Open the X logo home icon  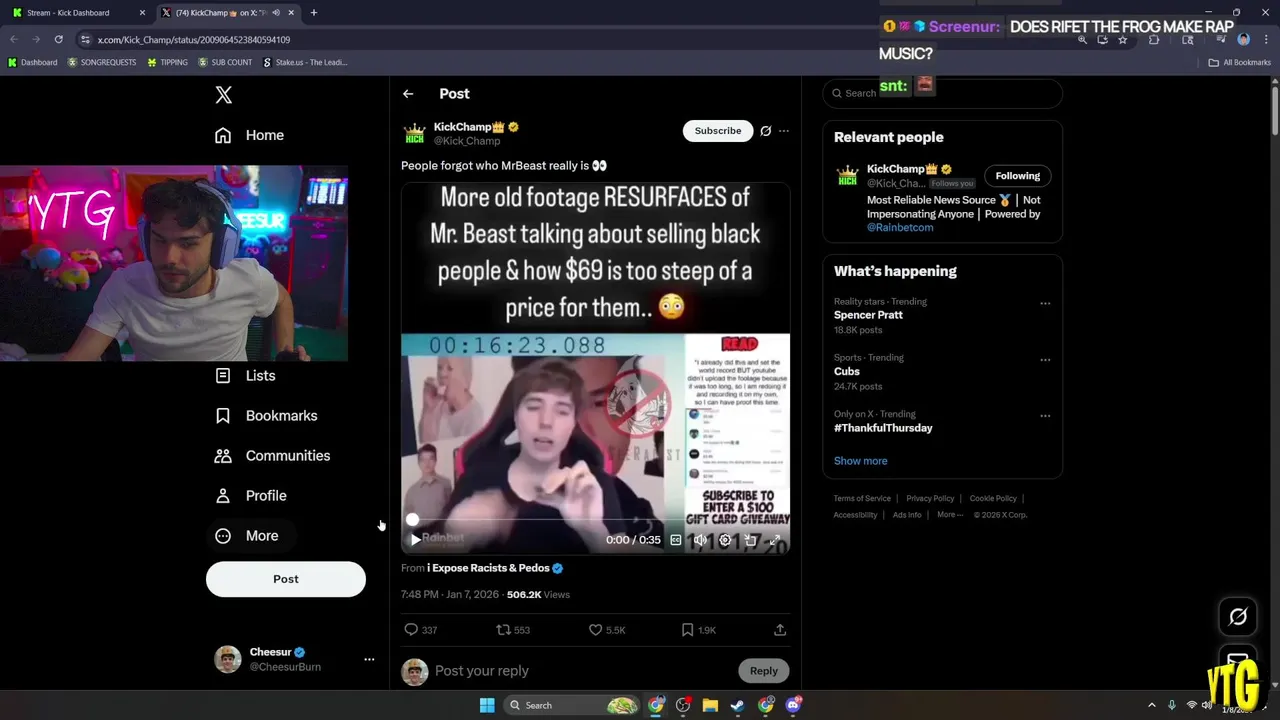click(224, 95)
